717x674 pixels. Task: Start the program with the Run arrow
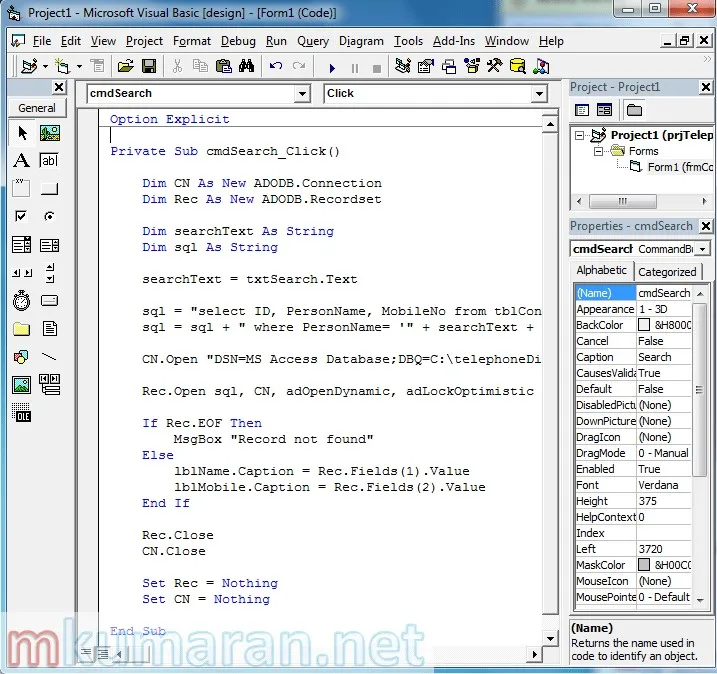pos(332,68)
